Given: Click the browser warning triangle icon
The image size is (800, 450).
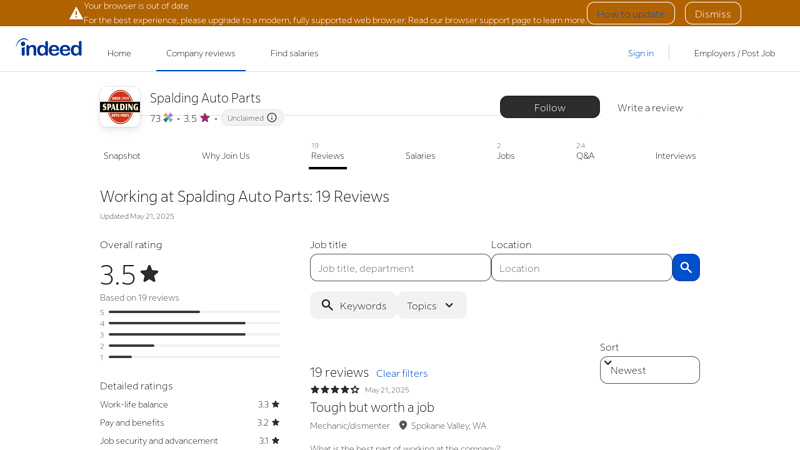Looking at the screenshot, I should [x=76, y=14].
